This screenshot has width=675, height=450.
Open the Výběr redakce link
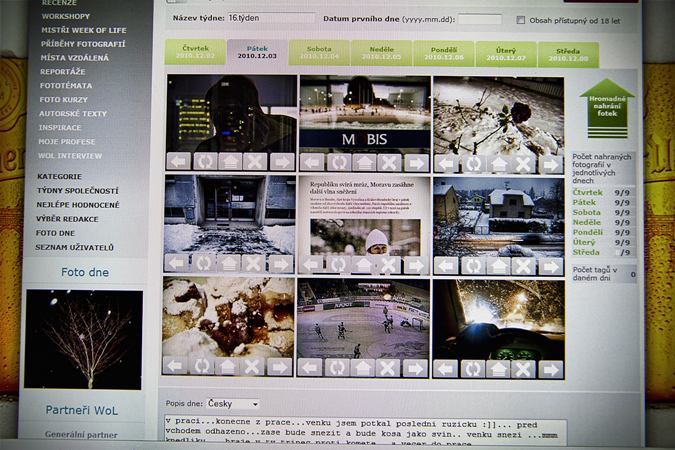(67, 219)
